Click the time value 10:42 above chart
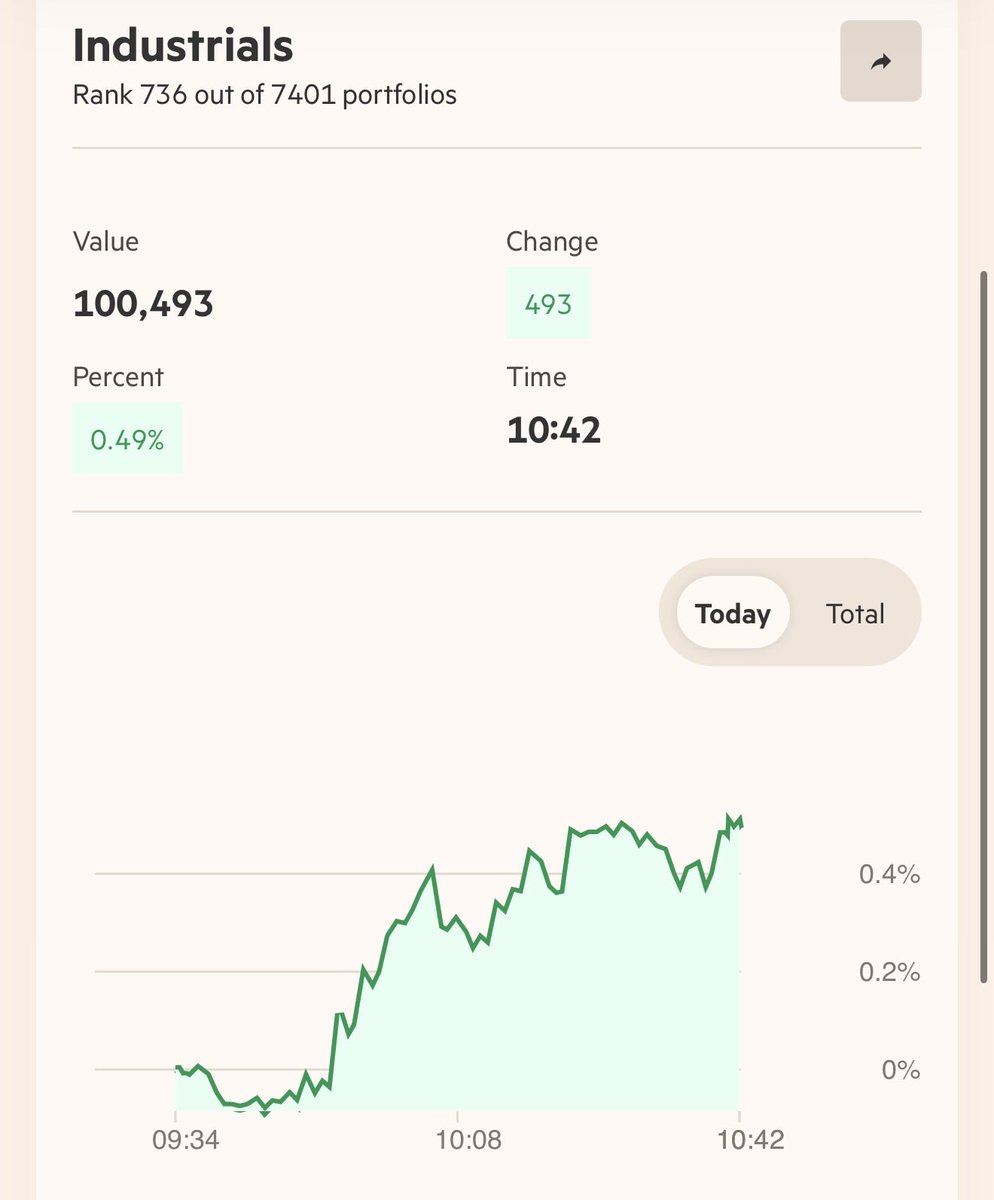 tap(553, 430)
